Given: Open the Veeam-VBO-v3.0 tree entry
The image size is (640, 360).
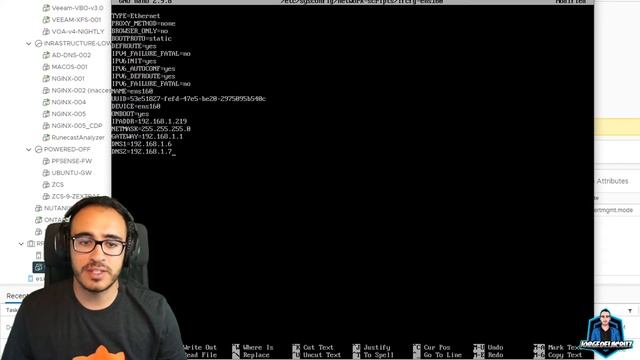Looking at the screenshot, I should [77, 8].
